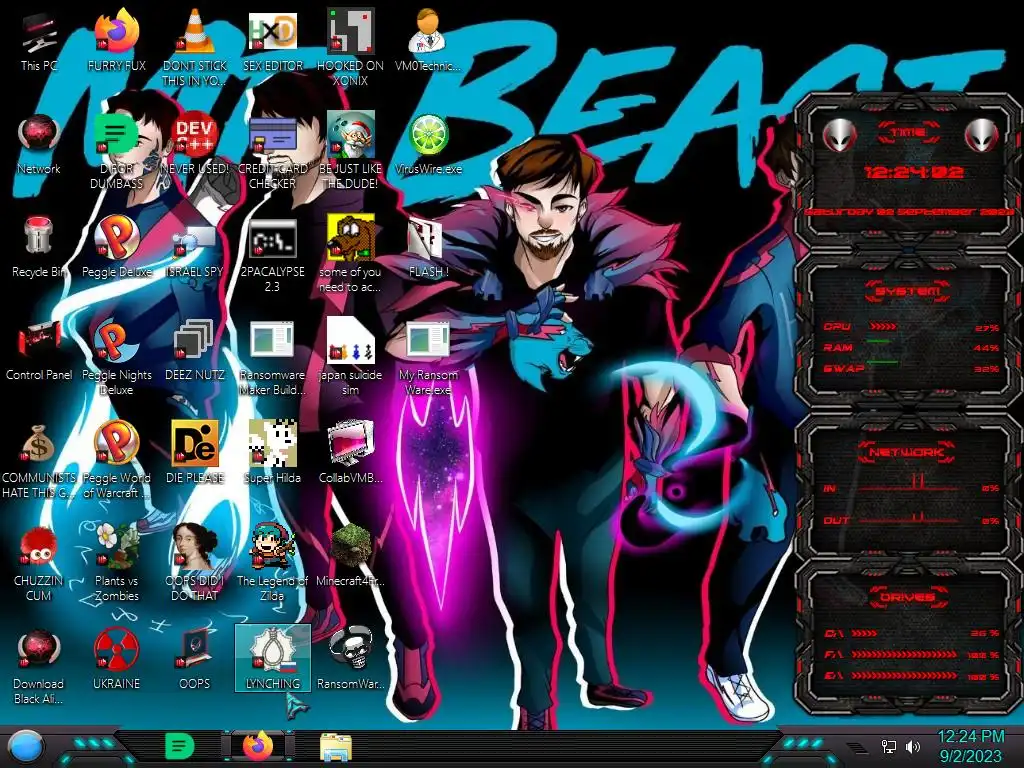Open the green document app on taskbar
The width and height of the screenshot is (1024, 768).
(x=179, y=746)
